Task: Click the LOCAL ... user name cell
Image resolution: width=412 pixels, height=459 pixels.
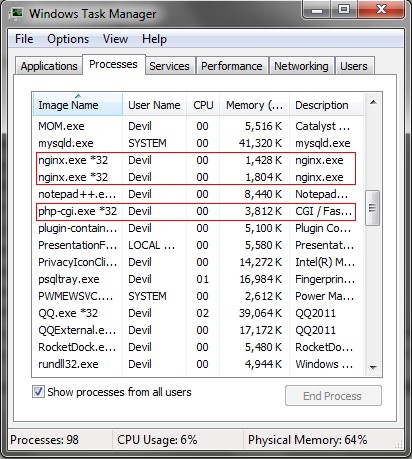Action: click(152, 245)
